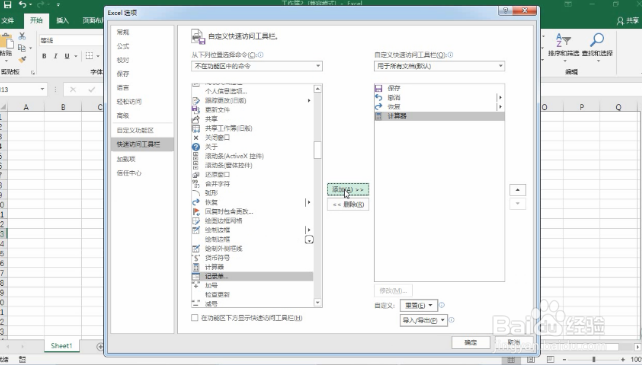The image size is (642, 368).
Task: Open the 高级 options category
Action: [x=123, y=115]
